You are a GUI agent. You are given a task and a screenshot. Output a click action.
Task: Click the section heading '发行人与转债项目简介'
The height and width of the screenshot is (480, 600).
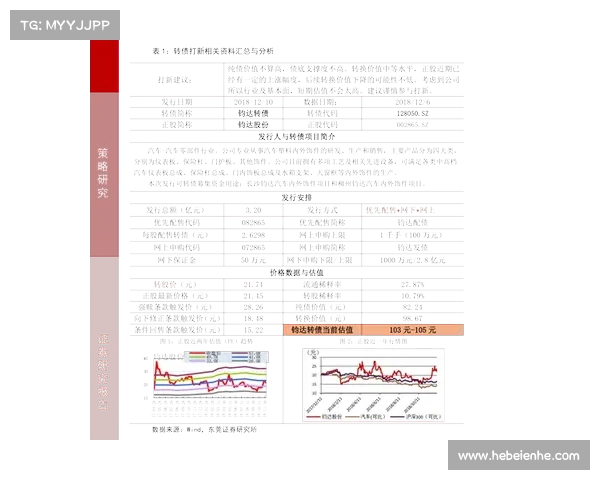click(x=297, y=137)
